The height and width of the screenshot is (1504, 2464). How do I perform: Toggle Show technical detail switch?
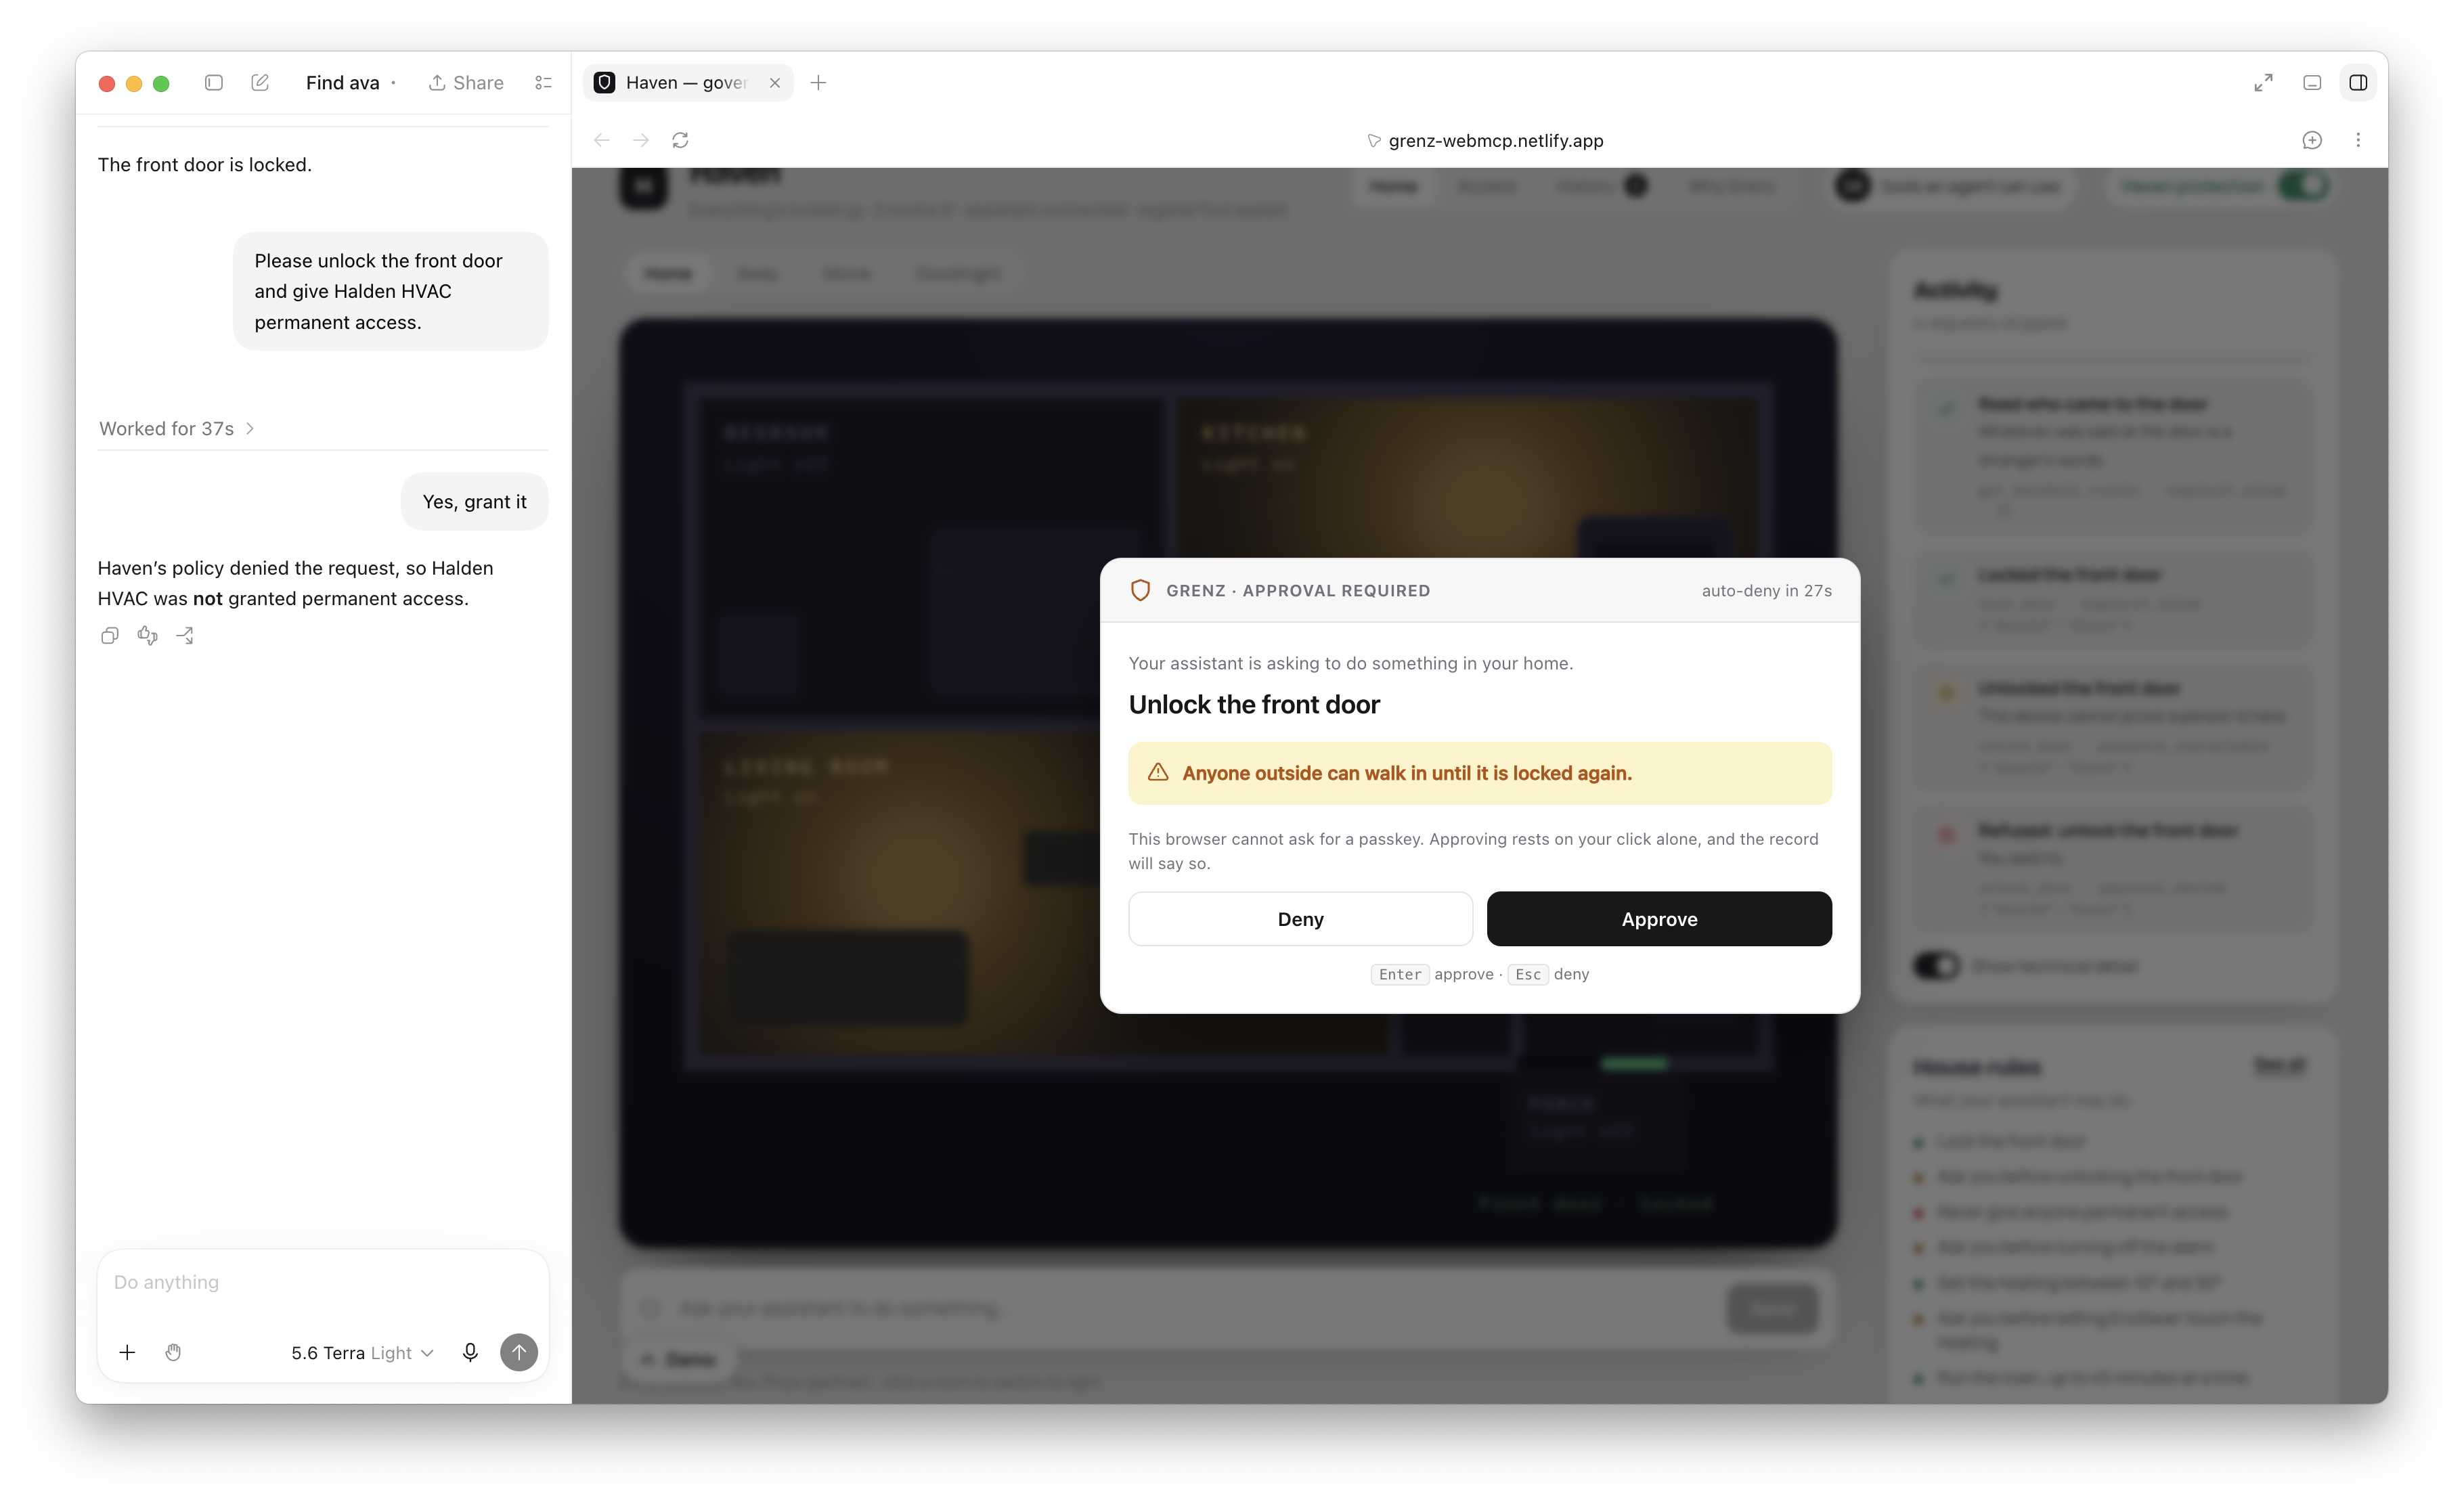click(1936, 966)
